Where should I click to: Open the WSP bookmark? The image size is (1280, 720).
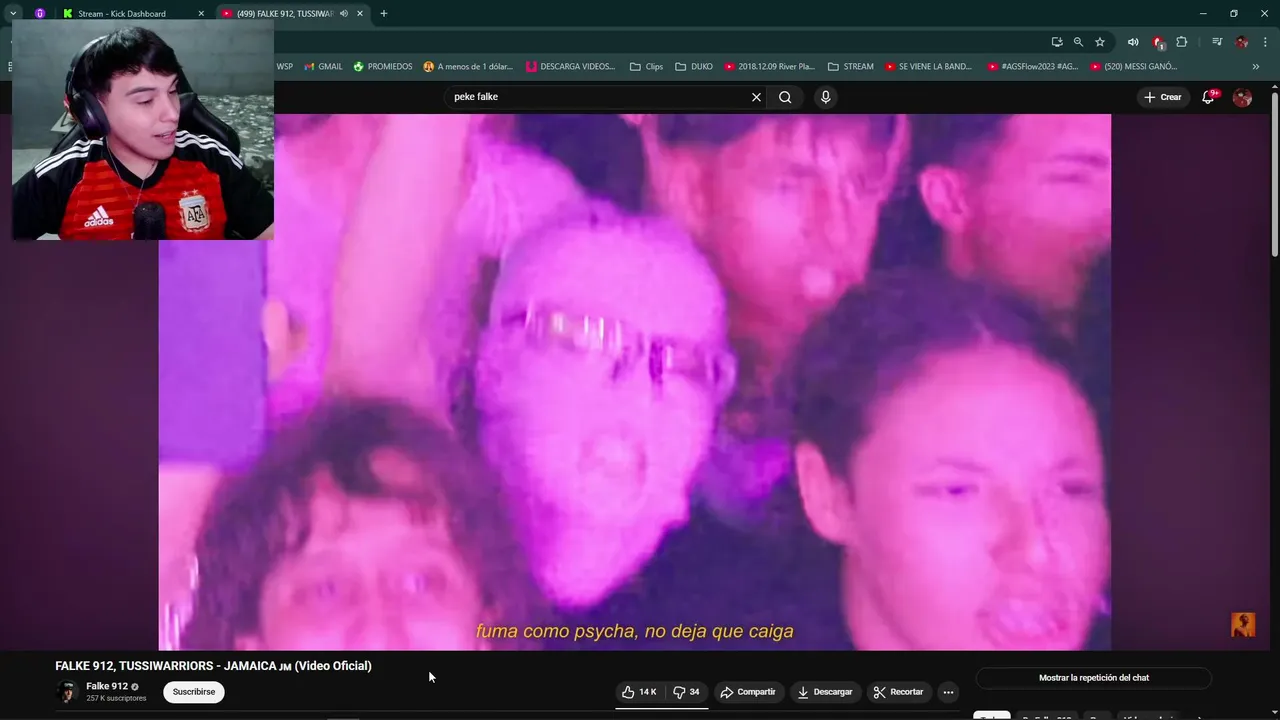coord(285,67)
